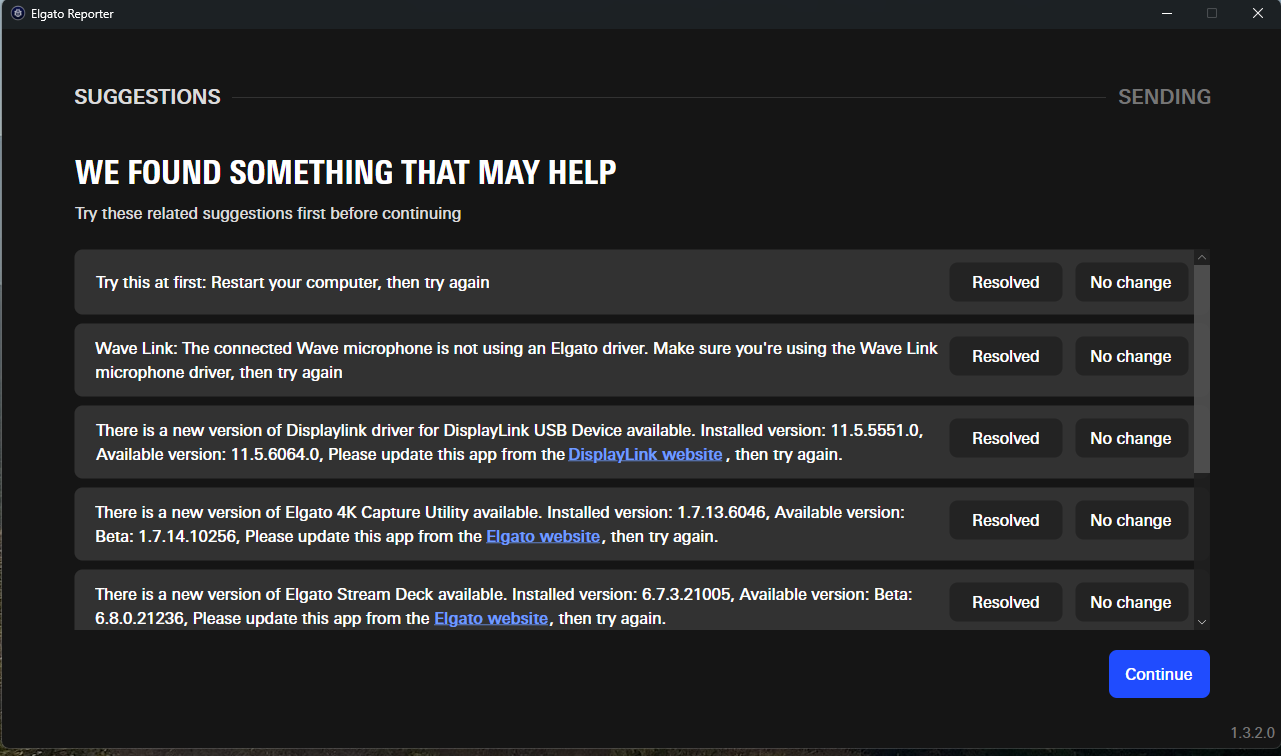Click the version number 1.3.2.0
The height and width of the screenshot is (756, 1281).
pyautogui.click(x=1253, y=733)
